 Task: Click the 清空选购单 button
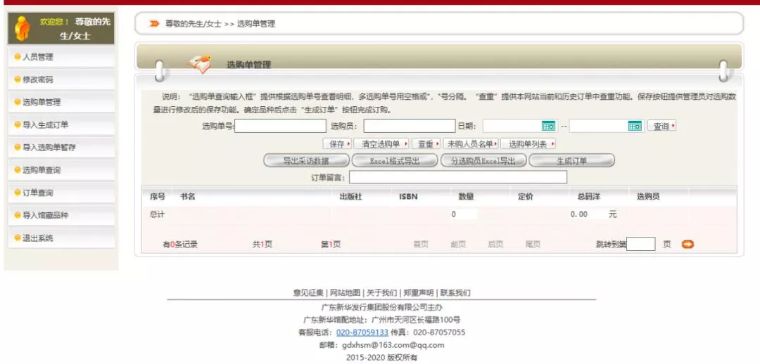382,144
